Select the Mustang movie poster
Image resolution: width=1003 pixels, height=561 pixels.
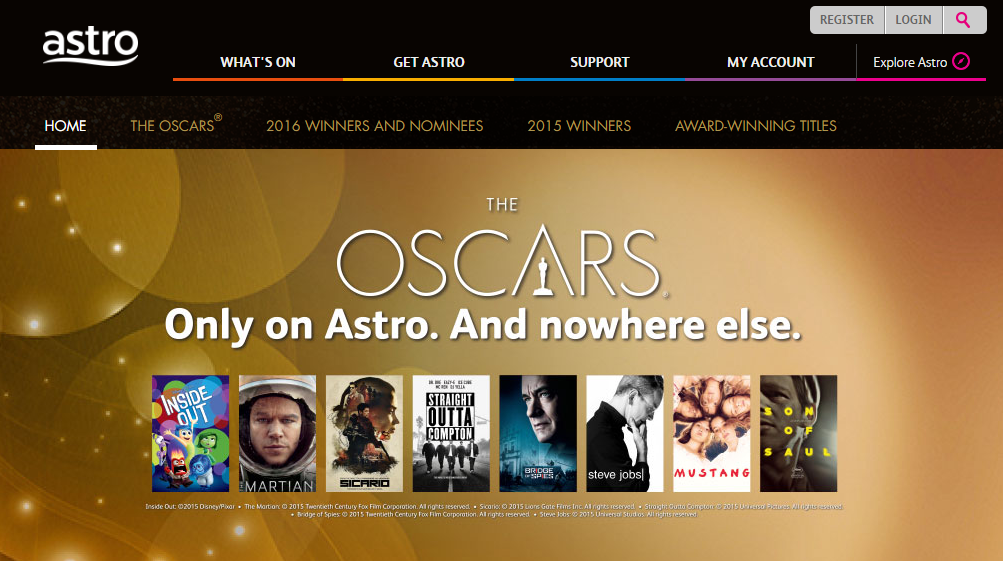(711, 434)
